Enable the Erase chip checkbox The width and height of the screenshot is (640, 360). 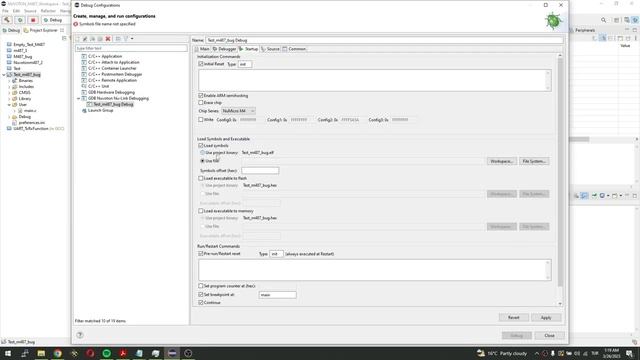click(x=200, y=103)
